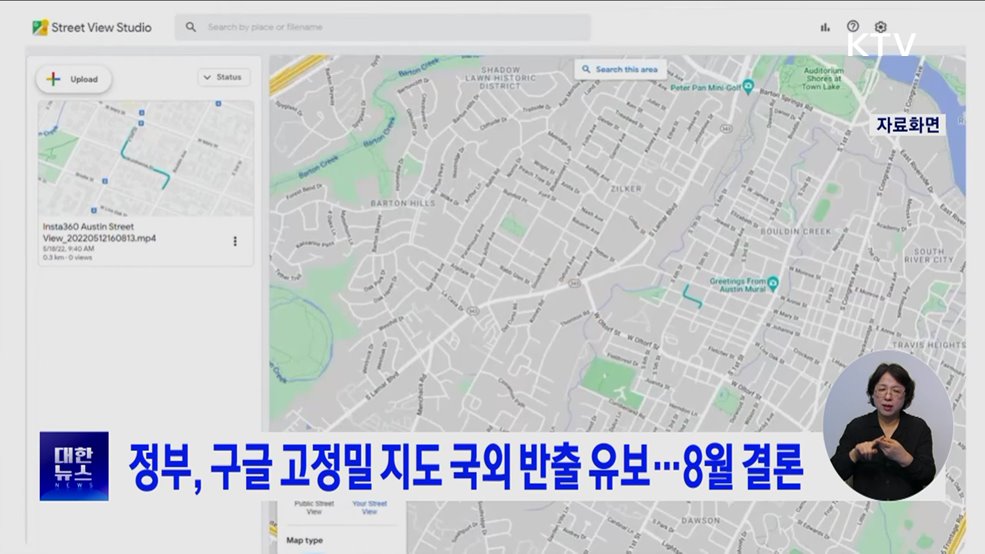985x554 pixels.
Task: Select the Insta360 Austin Street View filename
Action: 99,232
